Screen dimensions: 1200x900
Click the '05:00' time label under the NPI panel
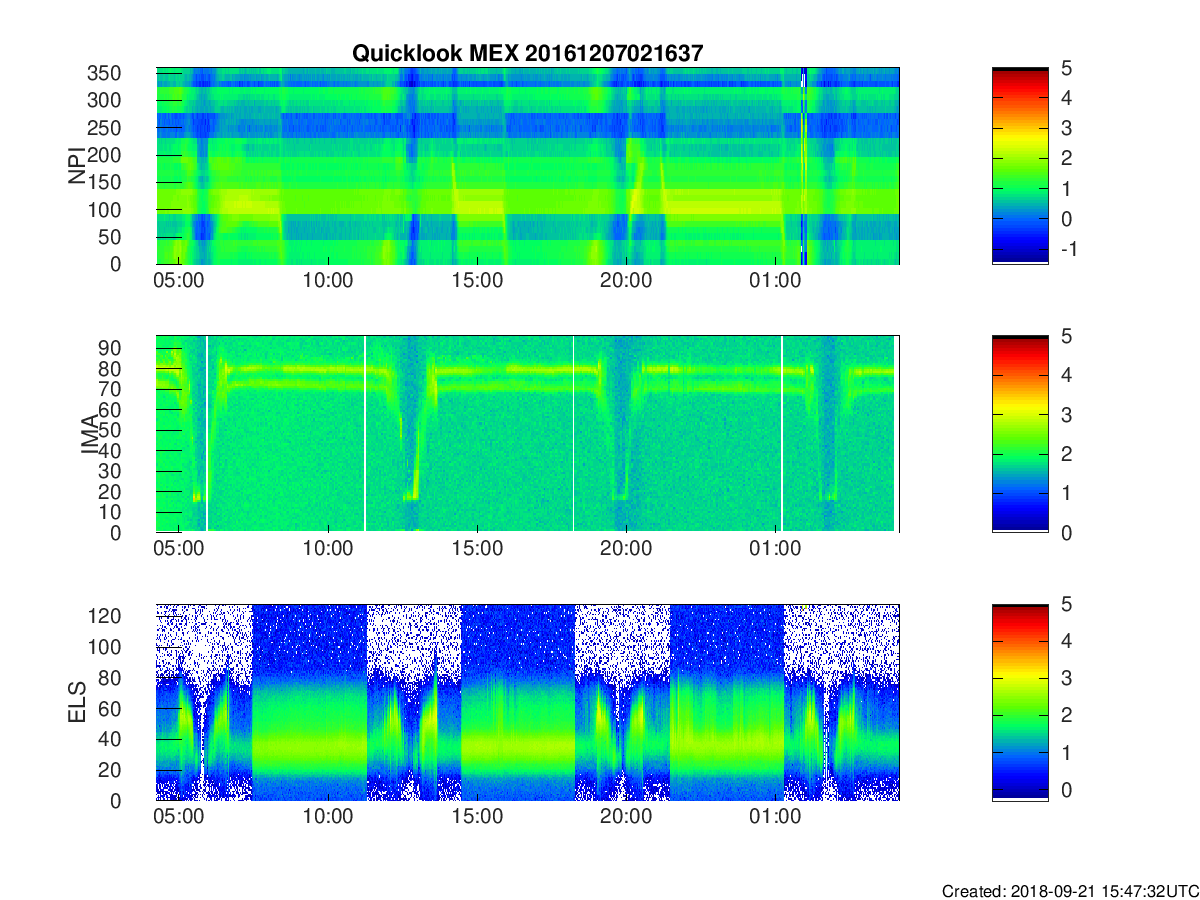click(178, 282)
